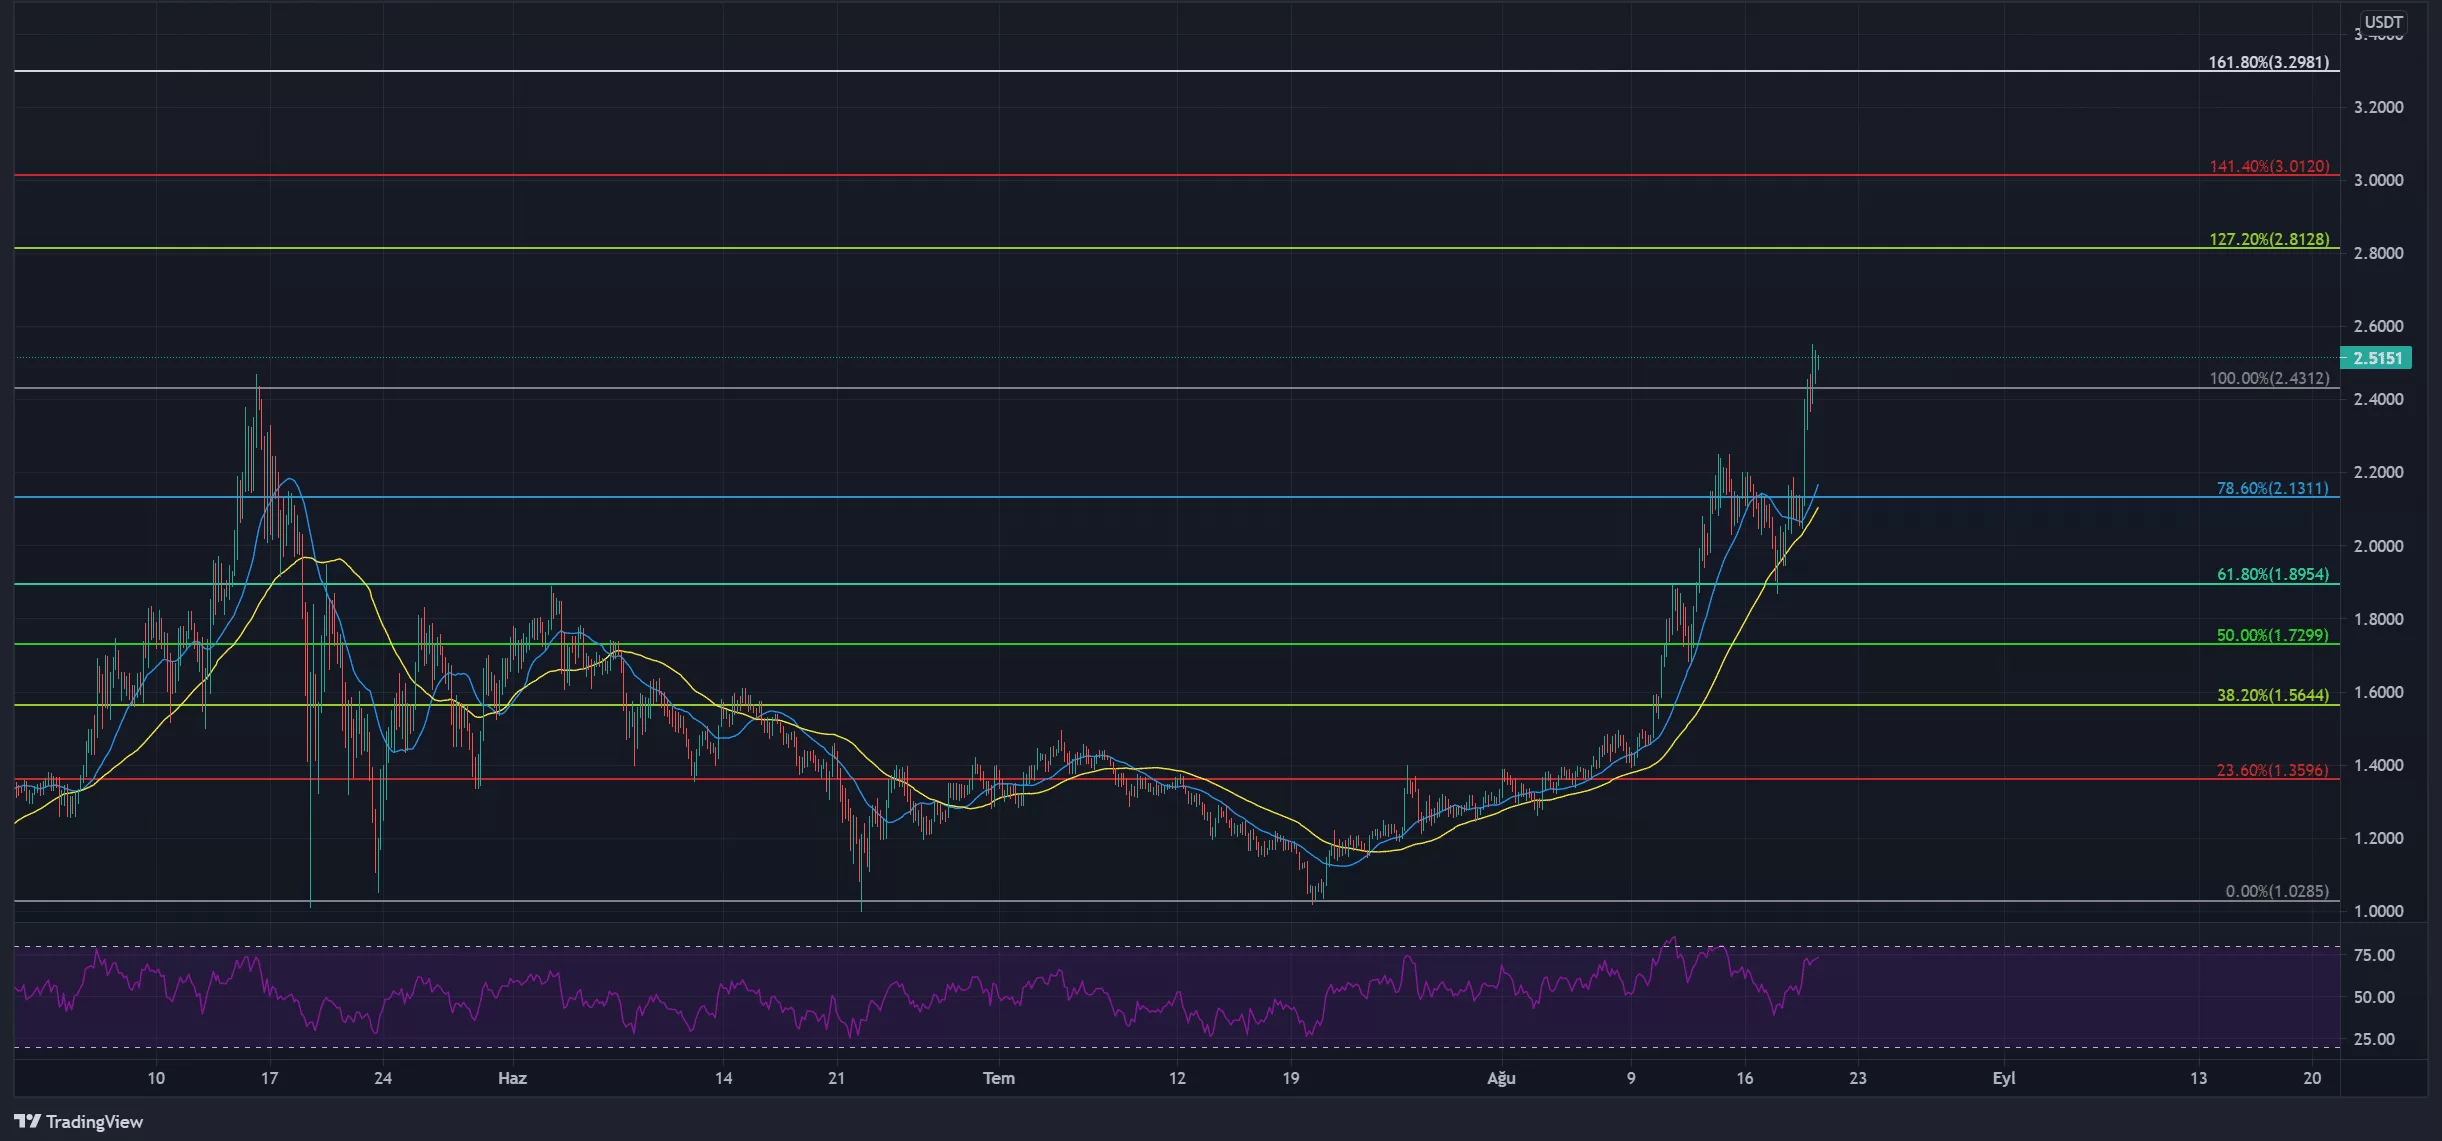The width and height of the screenshot is (2442, 1141).
Task: Select the red 141.40%(3.0120) level label
Action: pyautogui.click(x=2268, y=166)
